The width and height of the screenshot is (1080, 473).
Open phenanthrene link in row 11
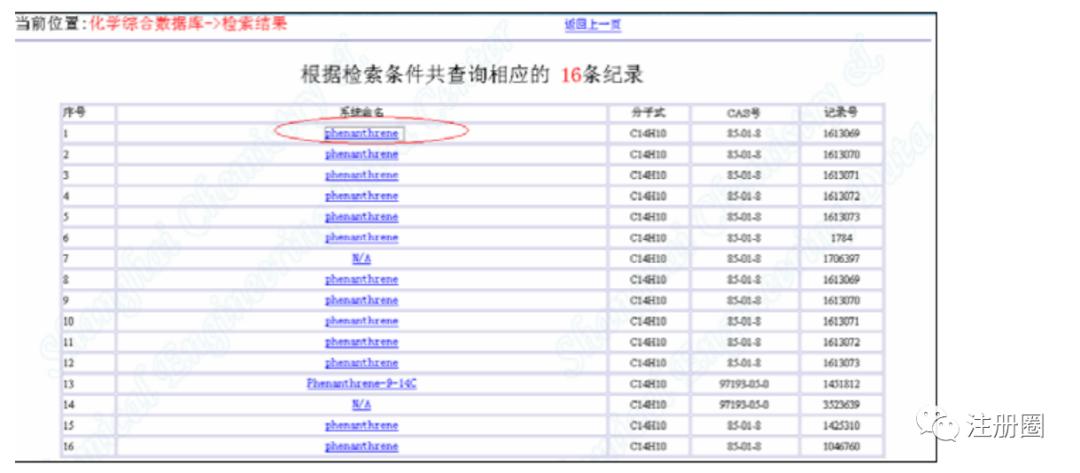point(362,342)
